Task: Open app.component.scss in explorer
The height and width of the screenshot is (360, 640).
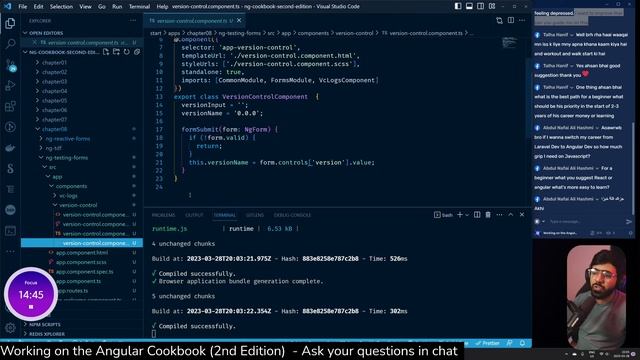Action: pyautogui.click(x=81, y=262)
